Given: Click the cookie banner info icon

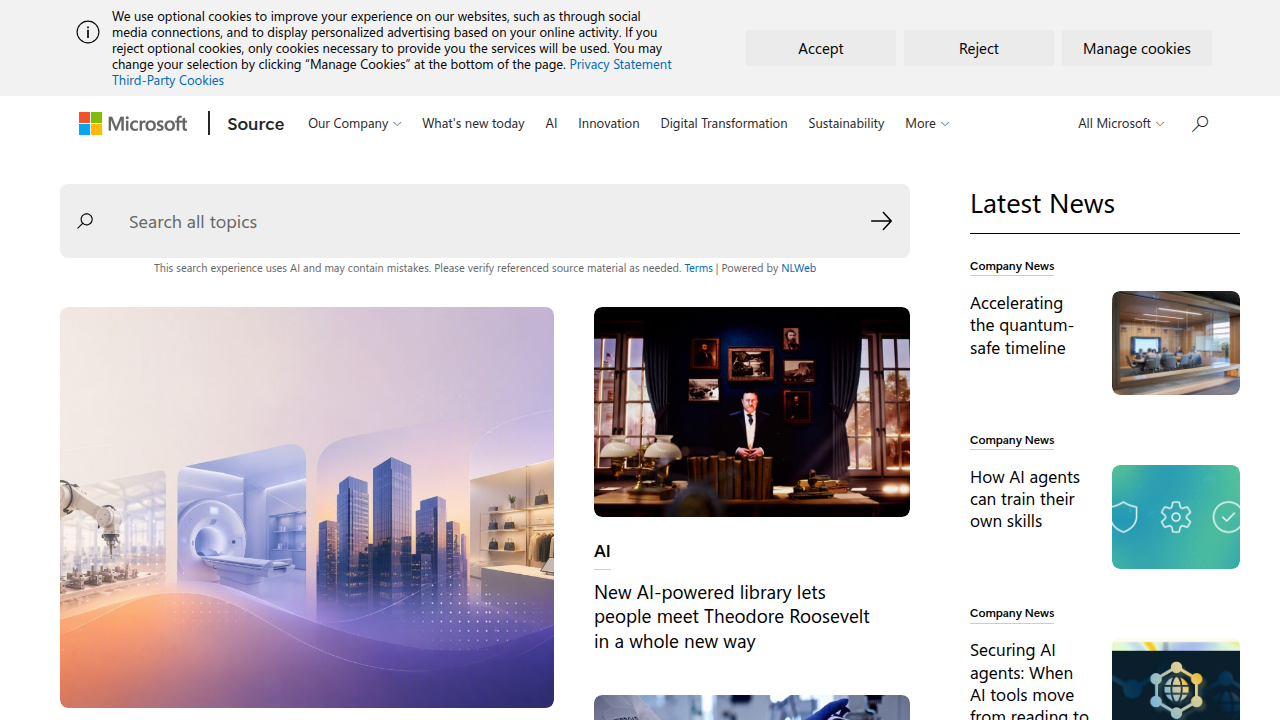Looking at the screenshot, I should (88, 32).
